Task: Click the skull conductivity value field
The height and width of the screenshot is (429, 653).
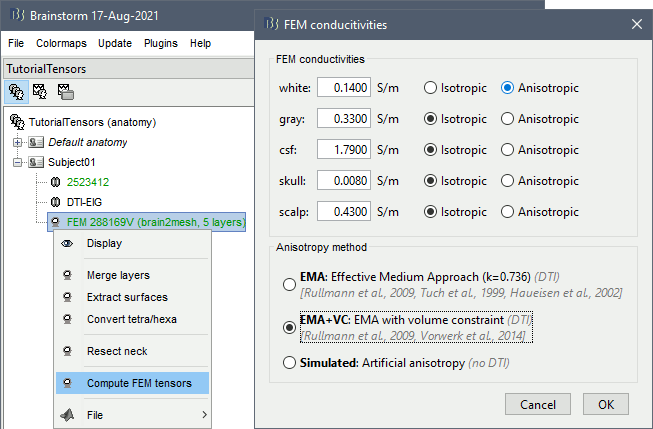Action: (x=344, y=181)
